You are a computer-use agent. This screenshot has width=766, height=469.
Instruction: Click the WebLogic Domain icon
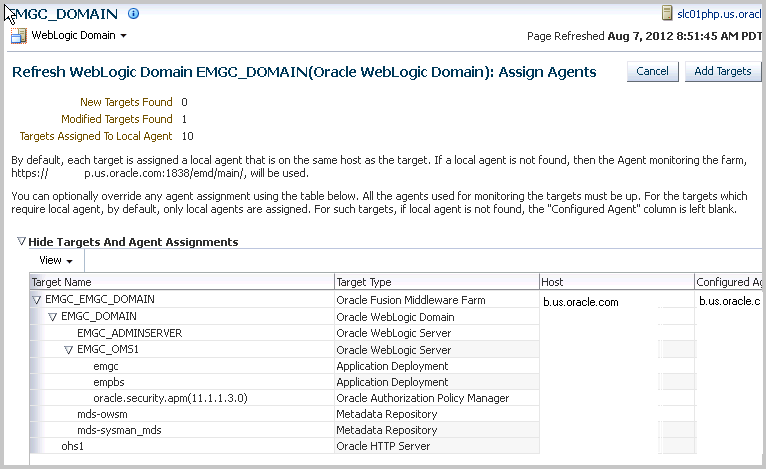click(x=19, y=36)
